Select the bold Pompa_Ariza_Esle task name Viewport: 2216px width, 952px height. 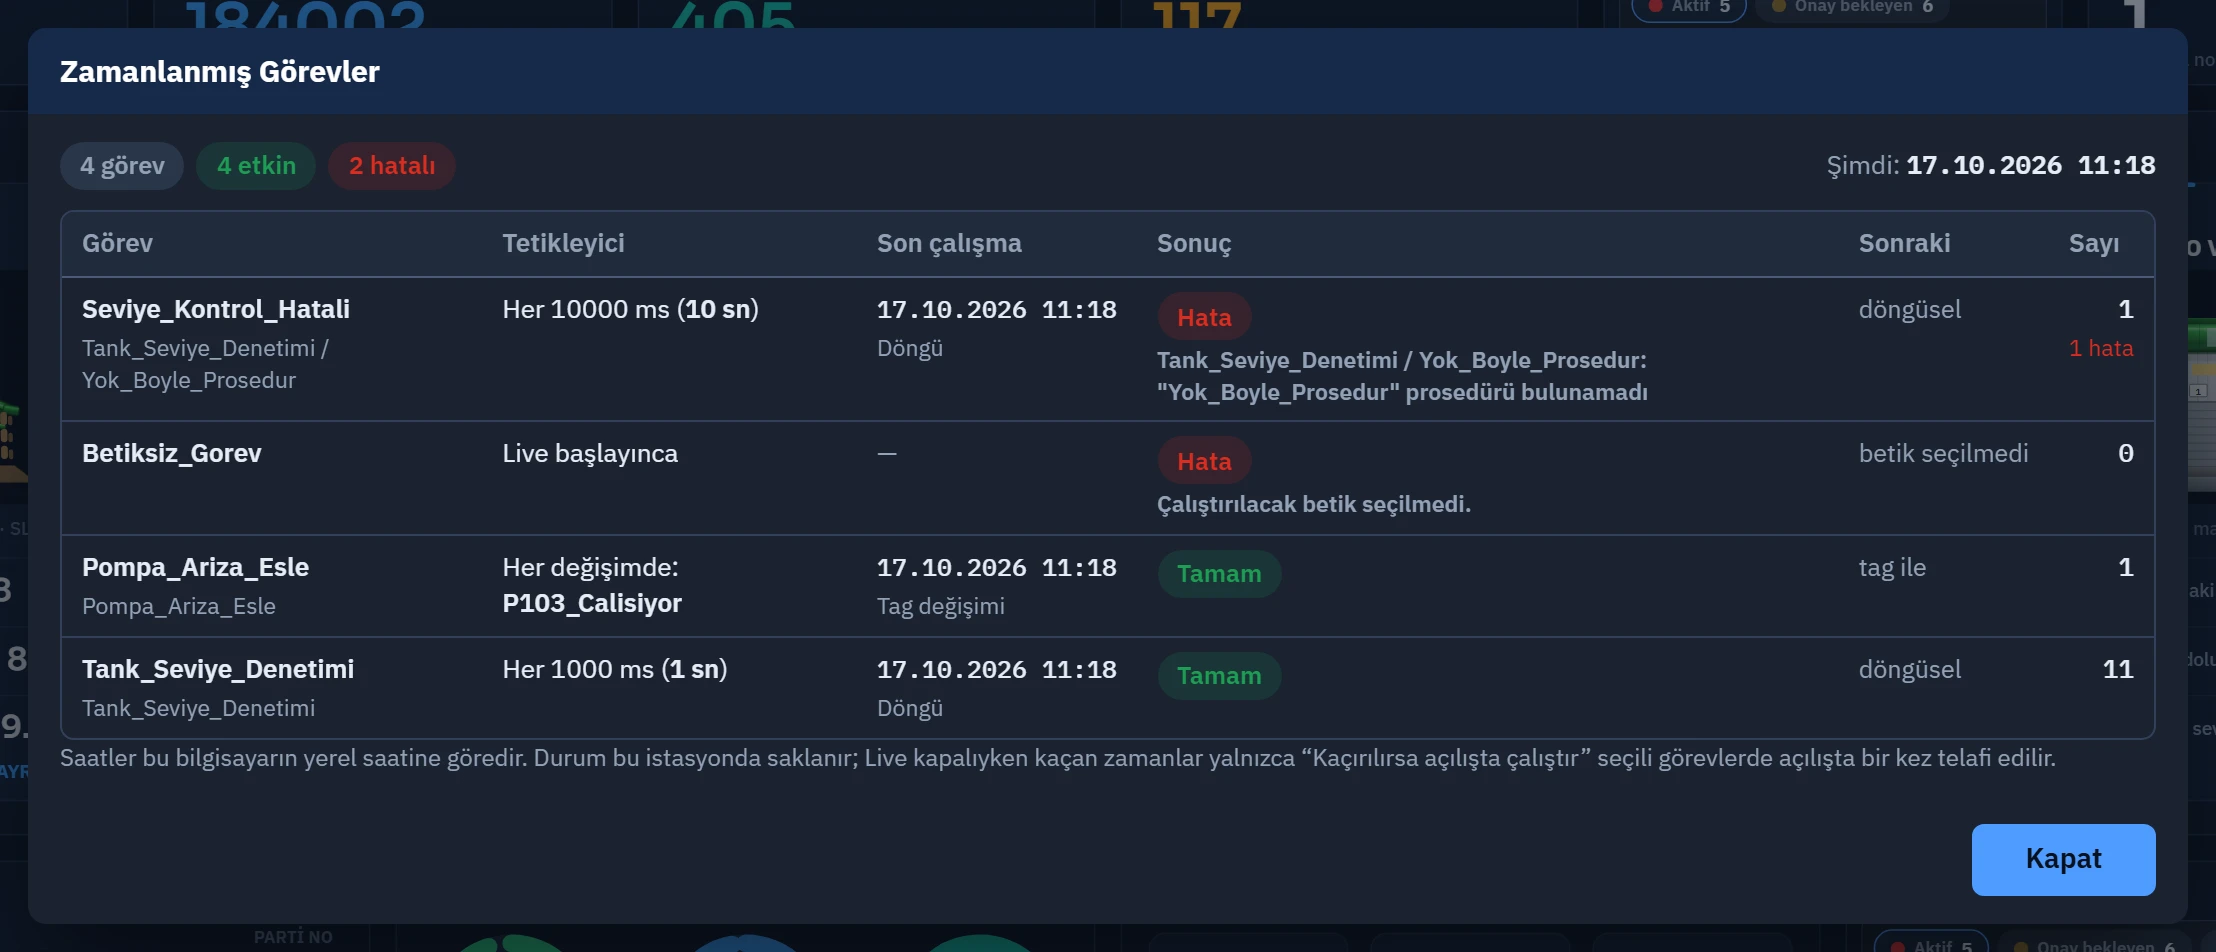tap(195, 568)
